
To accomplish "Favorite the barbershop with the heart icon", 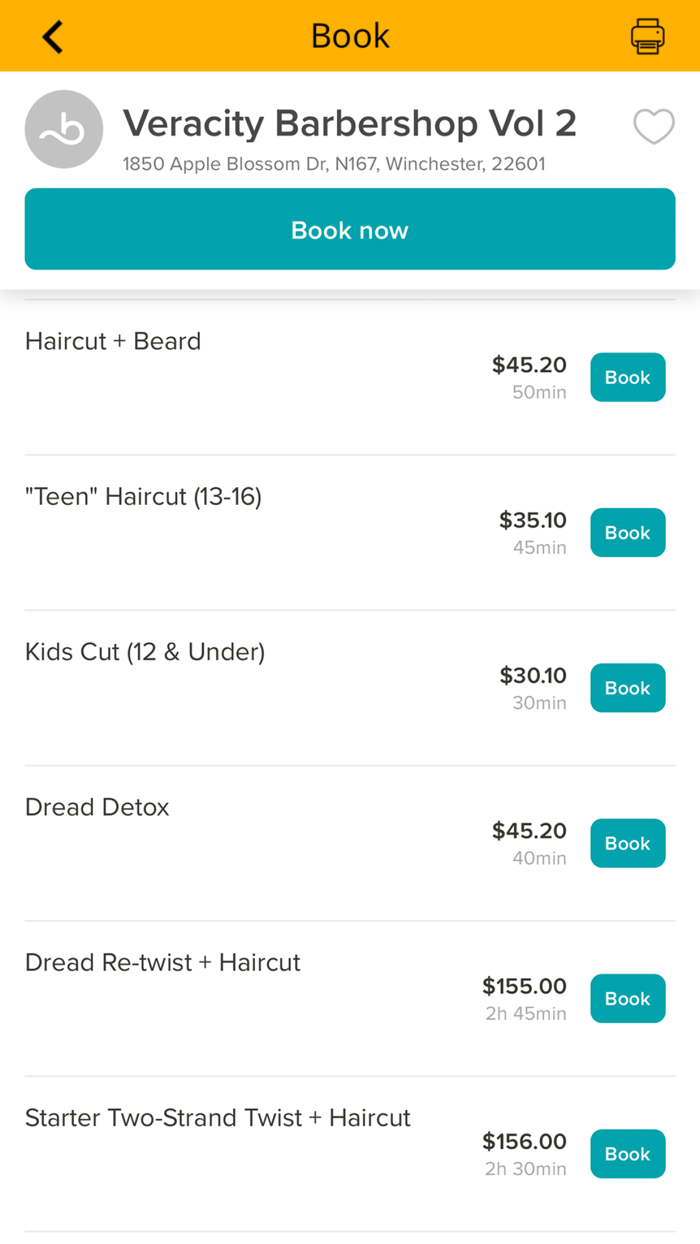I will (654, 128).
